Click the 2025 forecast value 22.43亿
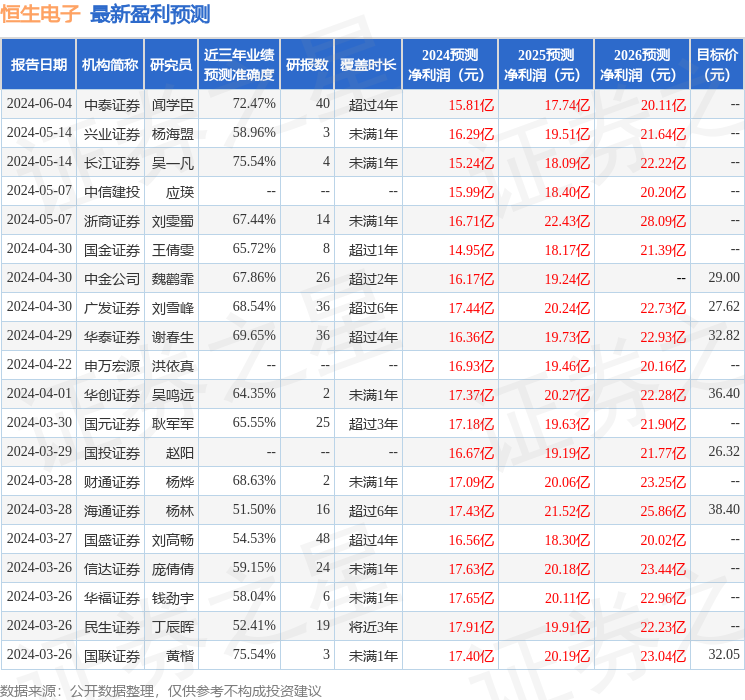Viewport: 745px width, 700px height. coord(567,221)
